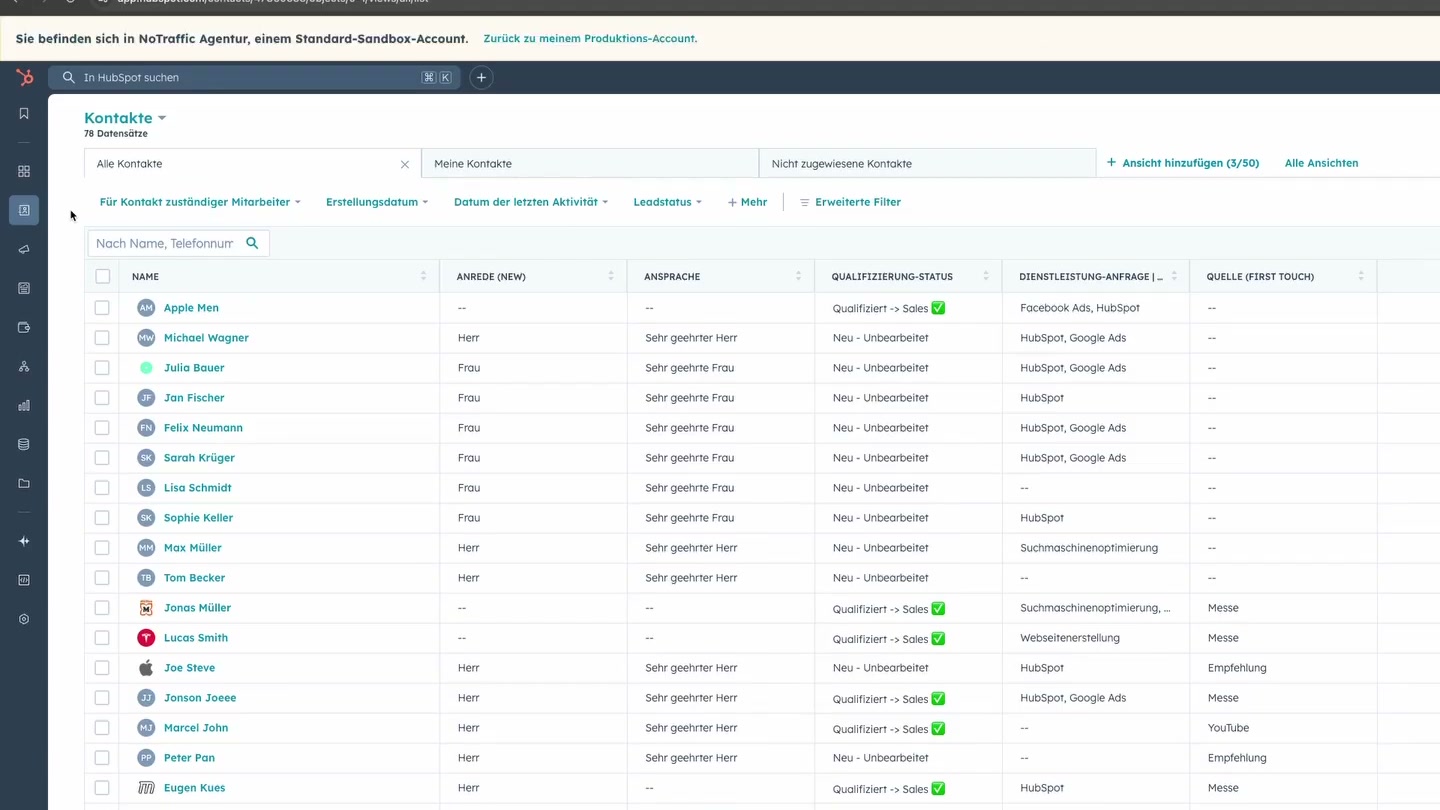Open the Commerce wallet icon in sidebar
The image size is (1440, 810).
(23, 326)
